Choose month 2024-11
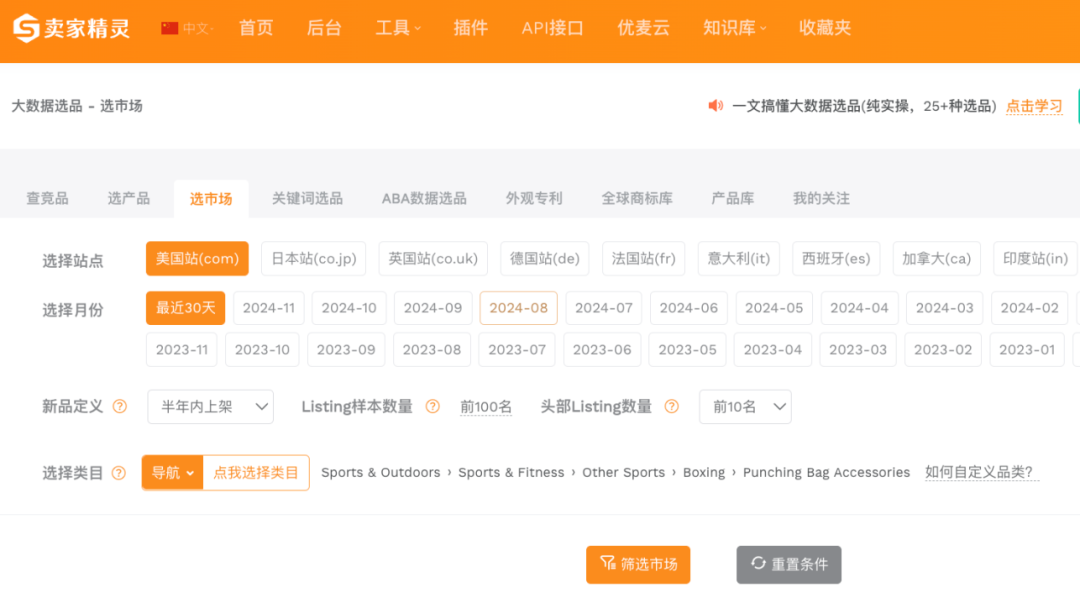The width and height of the screenshot is (1080, 603). pos(269,308)
